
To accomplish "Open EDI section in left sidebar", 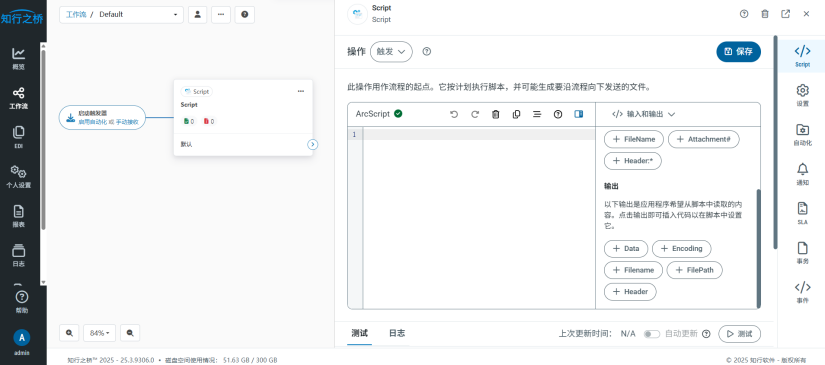I will (x=18, y=137).
